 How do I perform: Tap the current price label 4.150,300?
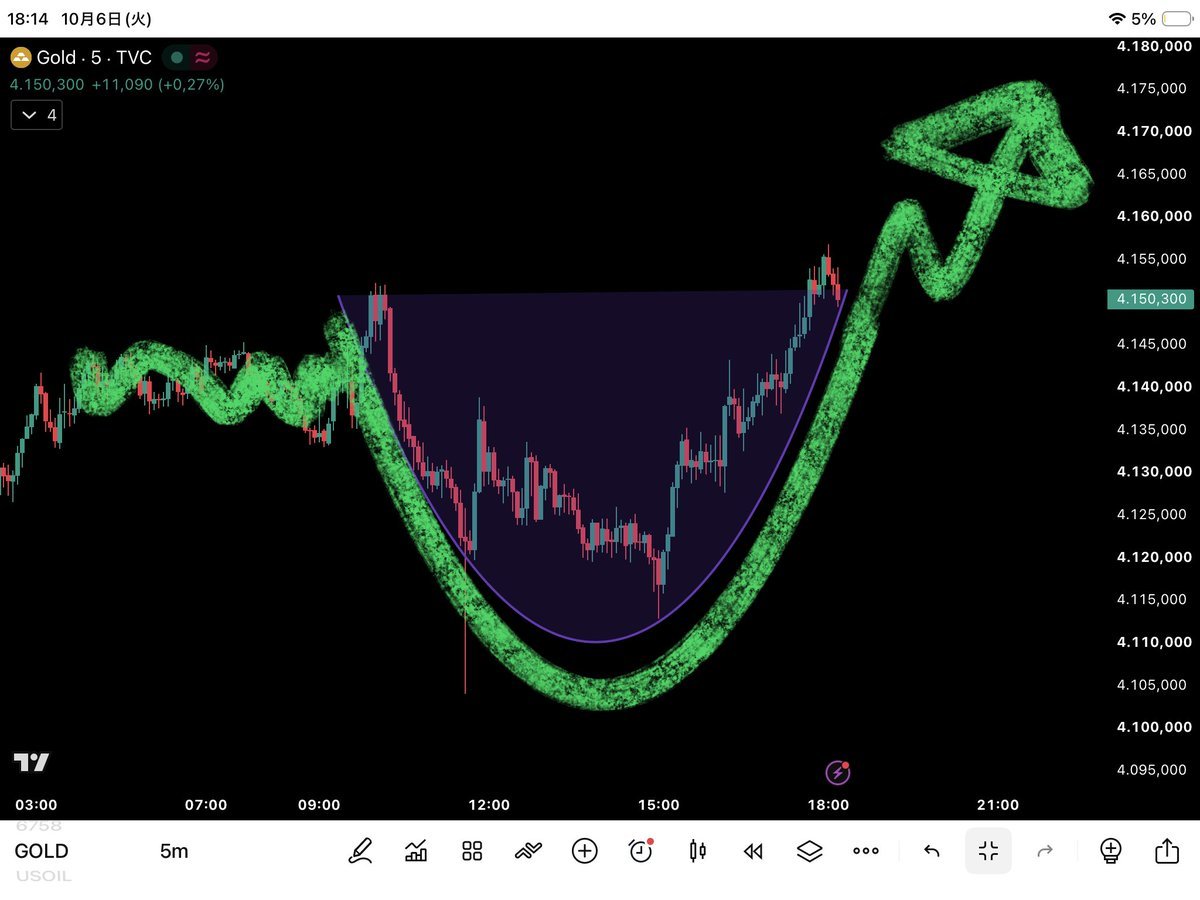click(x=1150, y=299)
